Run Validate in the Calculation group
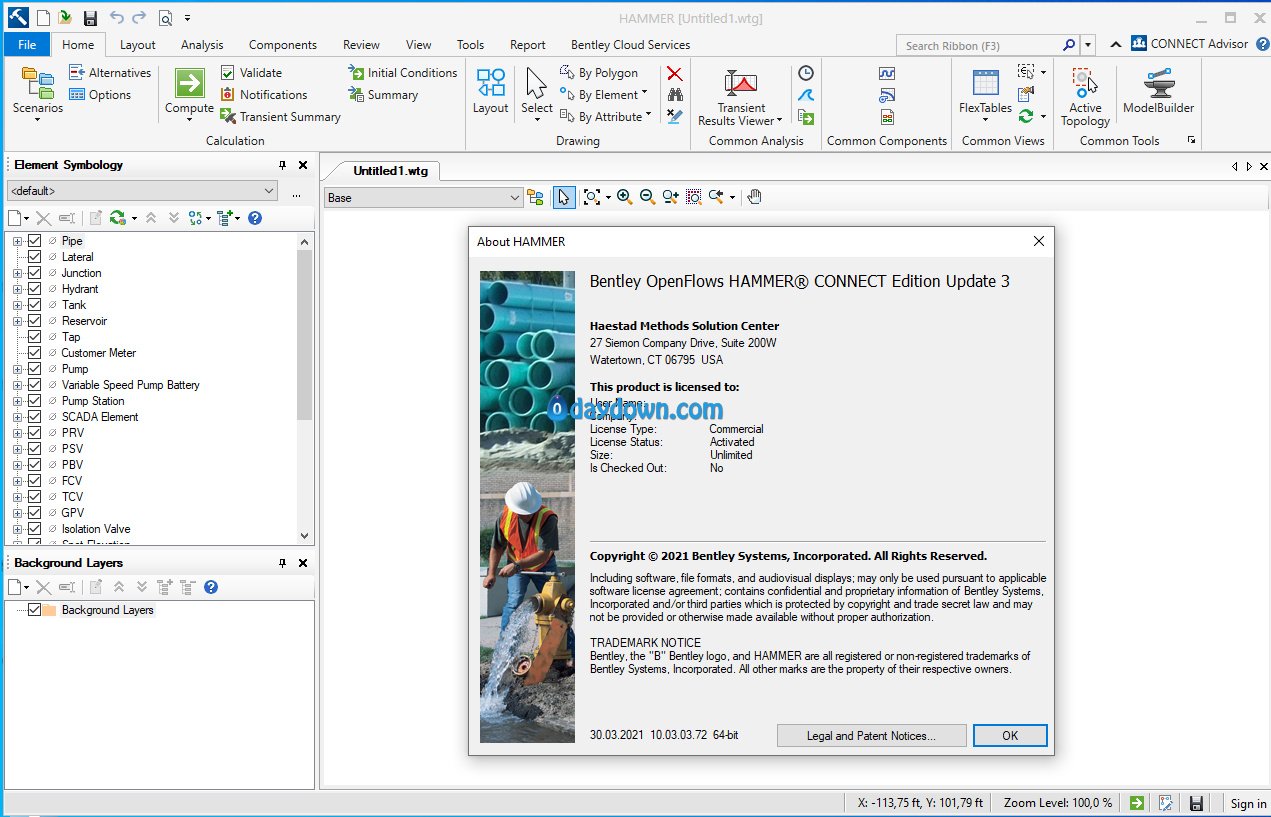 coord(251,73)
